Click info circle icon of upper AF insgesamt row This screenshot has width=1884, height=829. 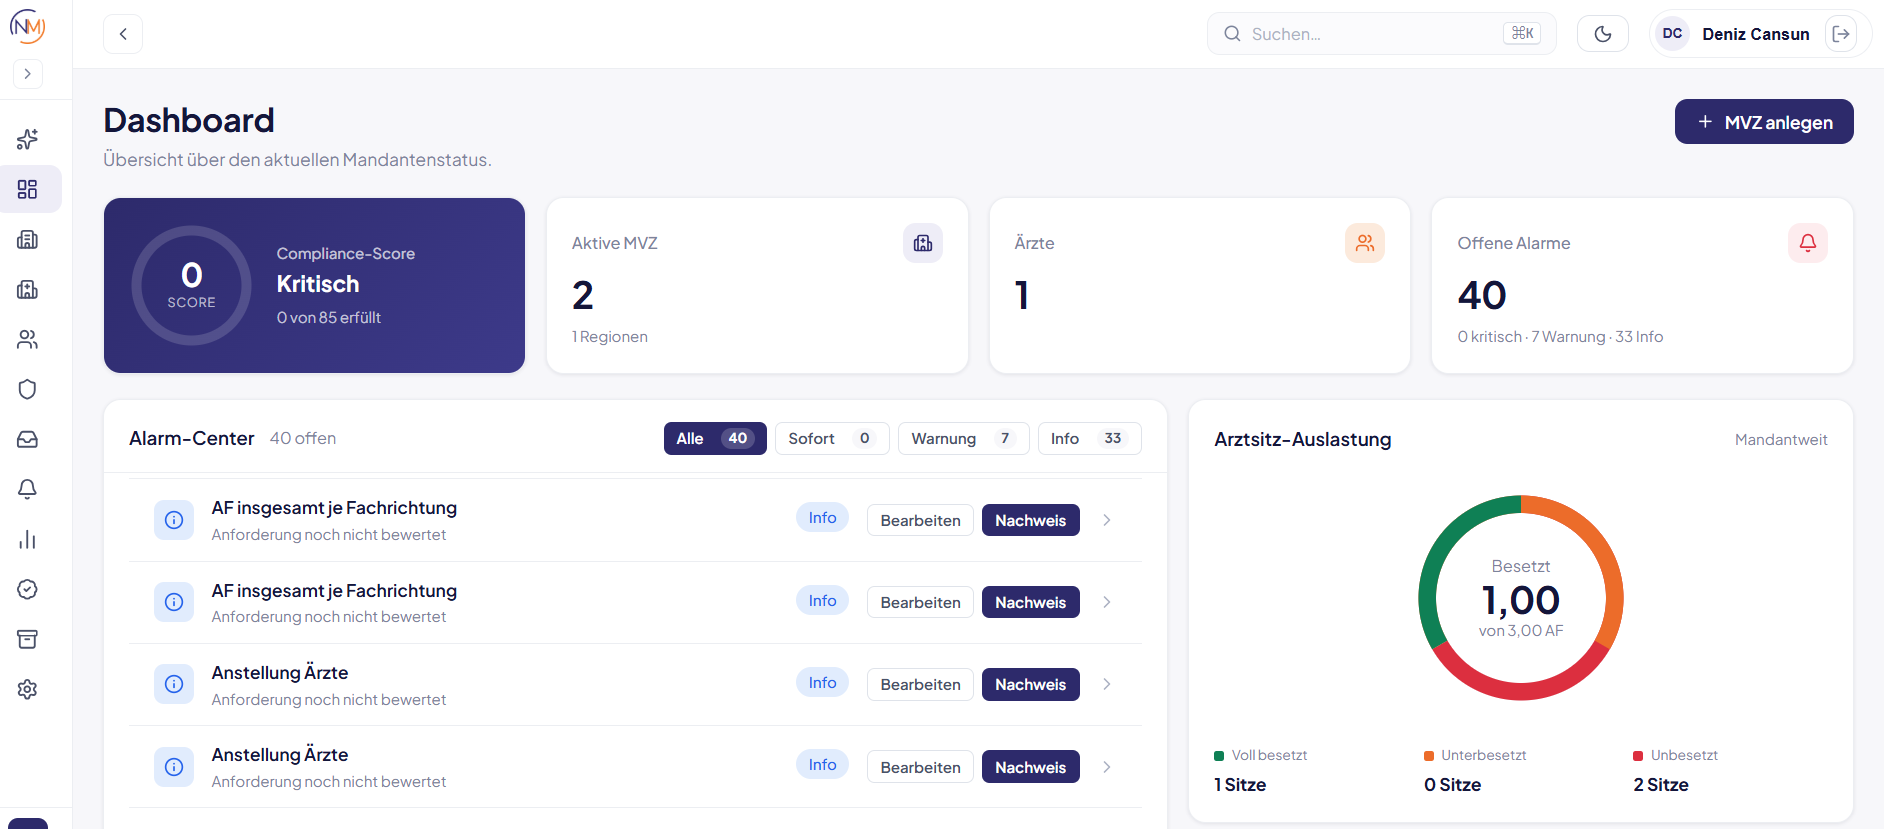point(174,520)
